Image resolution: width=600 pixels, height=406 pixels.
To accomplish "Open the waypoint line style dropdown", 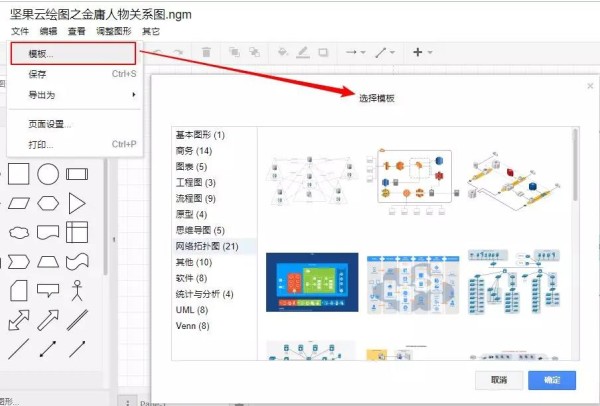I will click(385, 52).
